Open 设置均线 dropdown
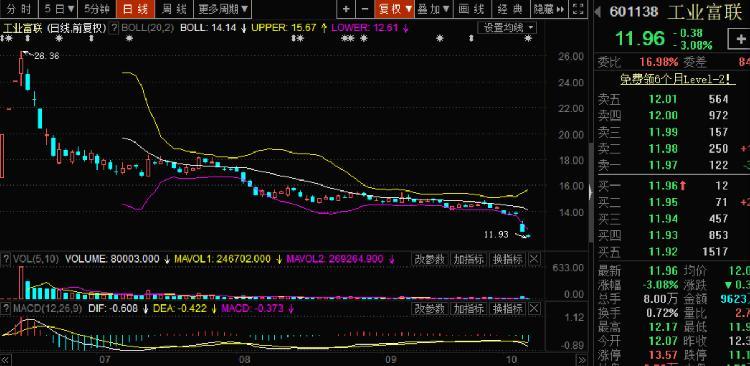The height and width of the screenshot is (366, 750). click(507, 28)
